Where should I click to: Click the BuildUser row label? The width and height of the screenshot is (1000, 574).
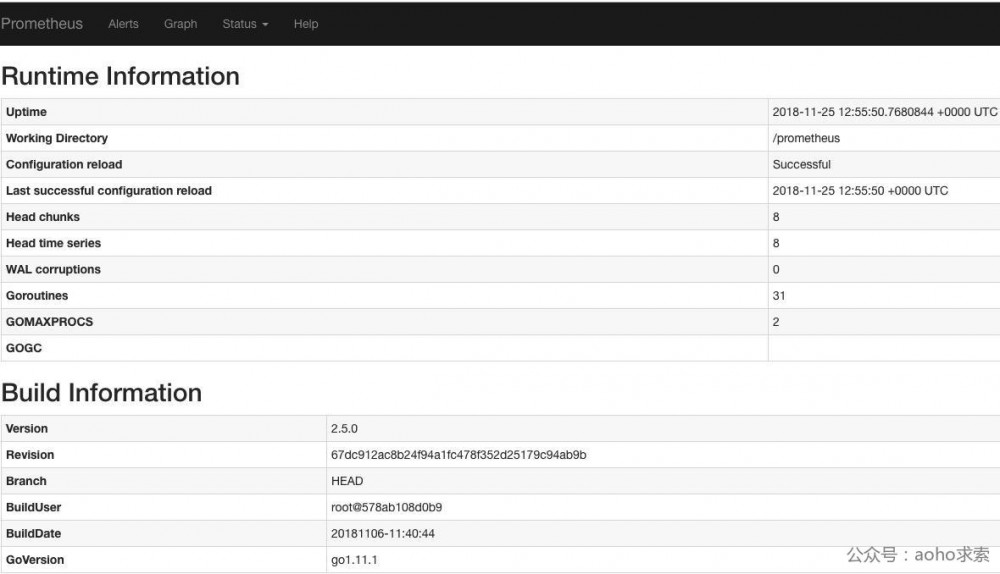(x=33, y=507)
